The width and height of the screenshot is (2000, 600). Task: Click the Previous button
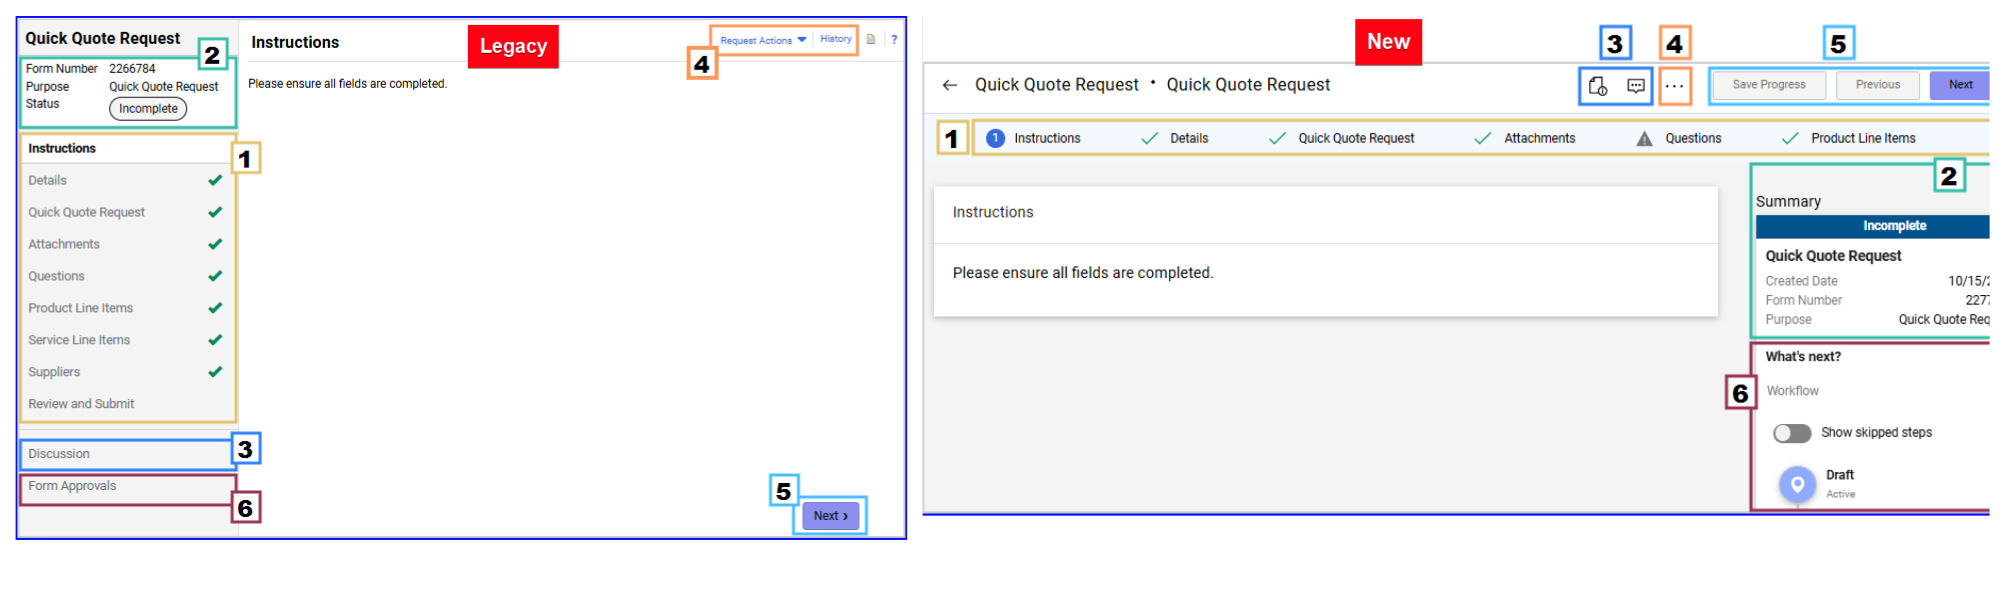click(1877, 85)
